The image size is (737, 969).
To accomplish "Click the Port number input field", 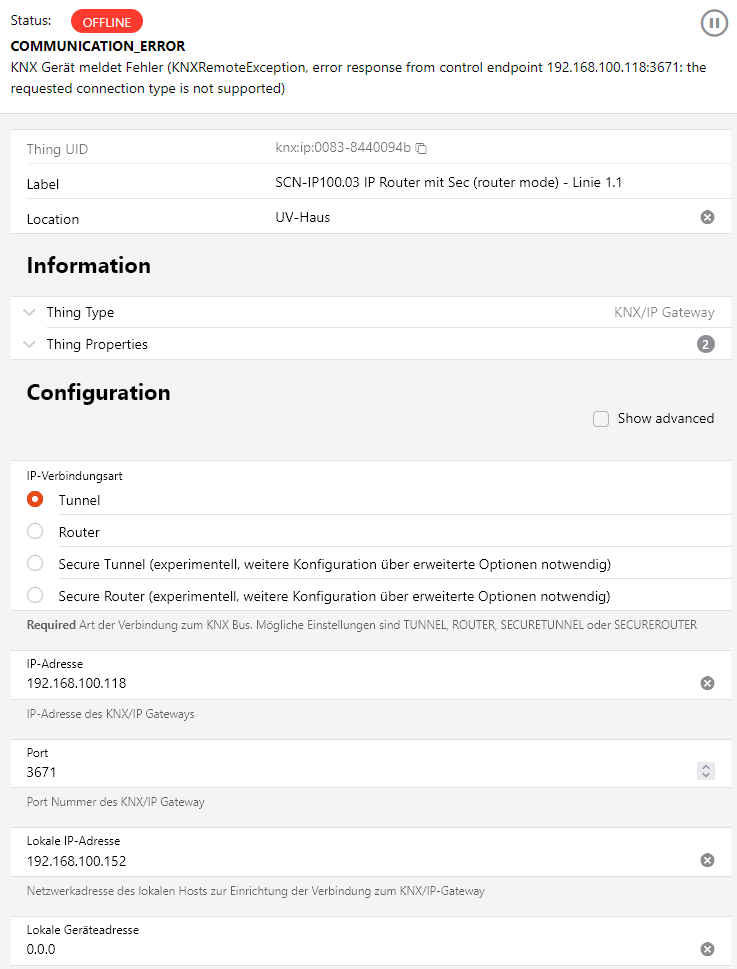I will [350, 772].
